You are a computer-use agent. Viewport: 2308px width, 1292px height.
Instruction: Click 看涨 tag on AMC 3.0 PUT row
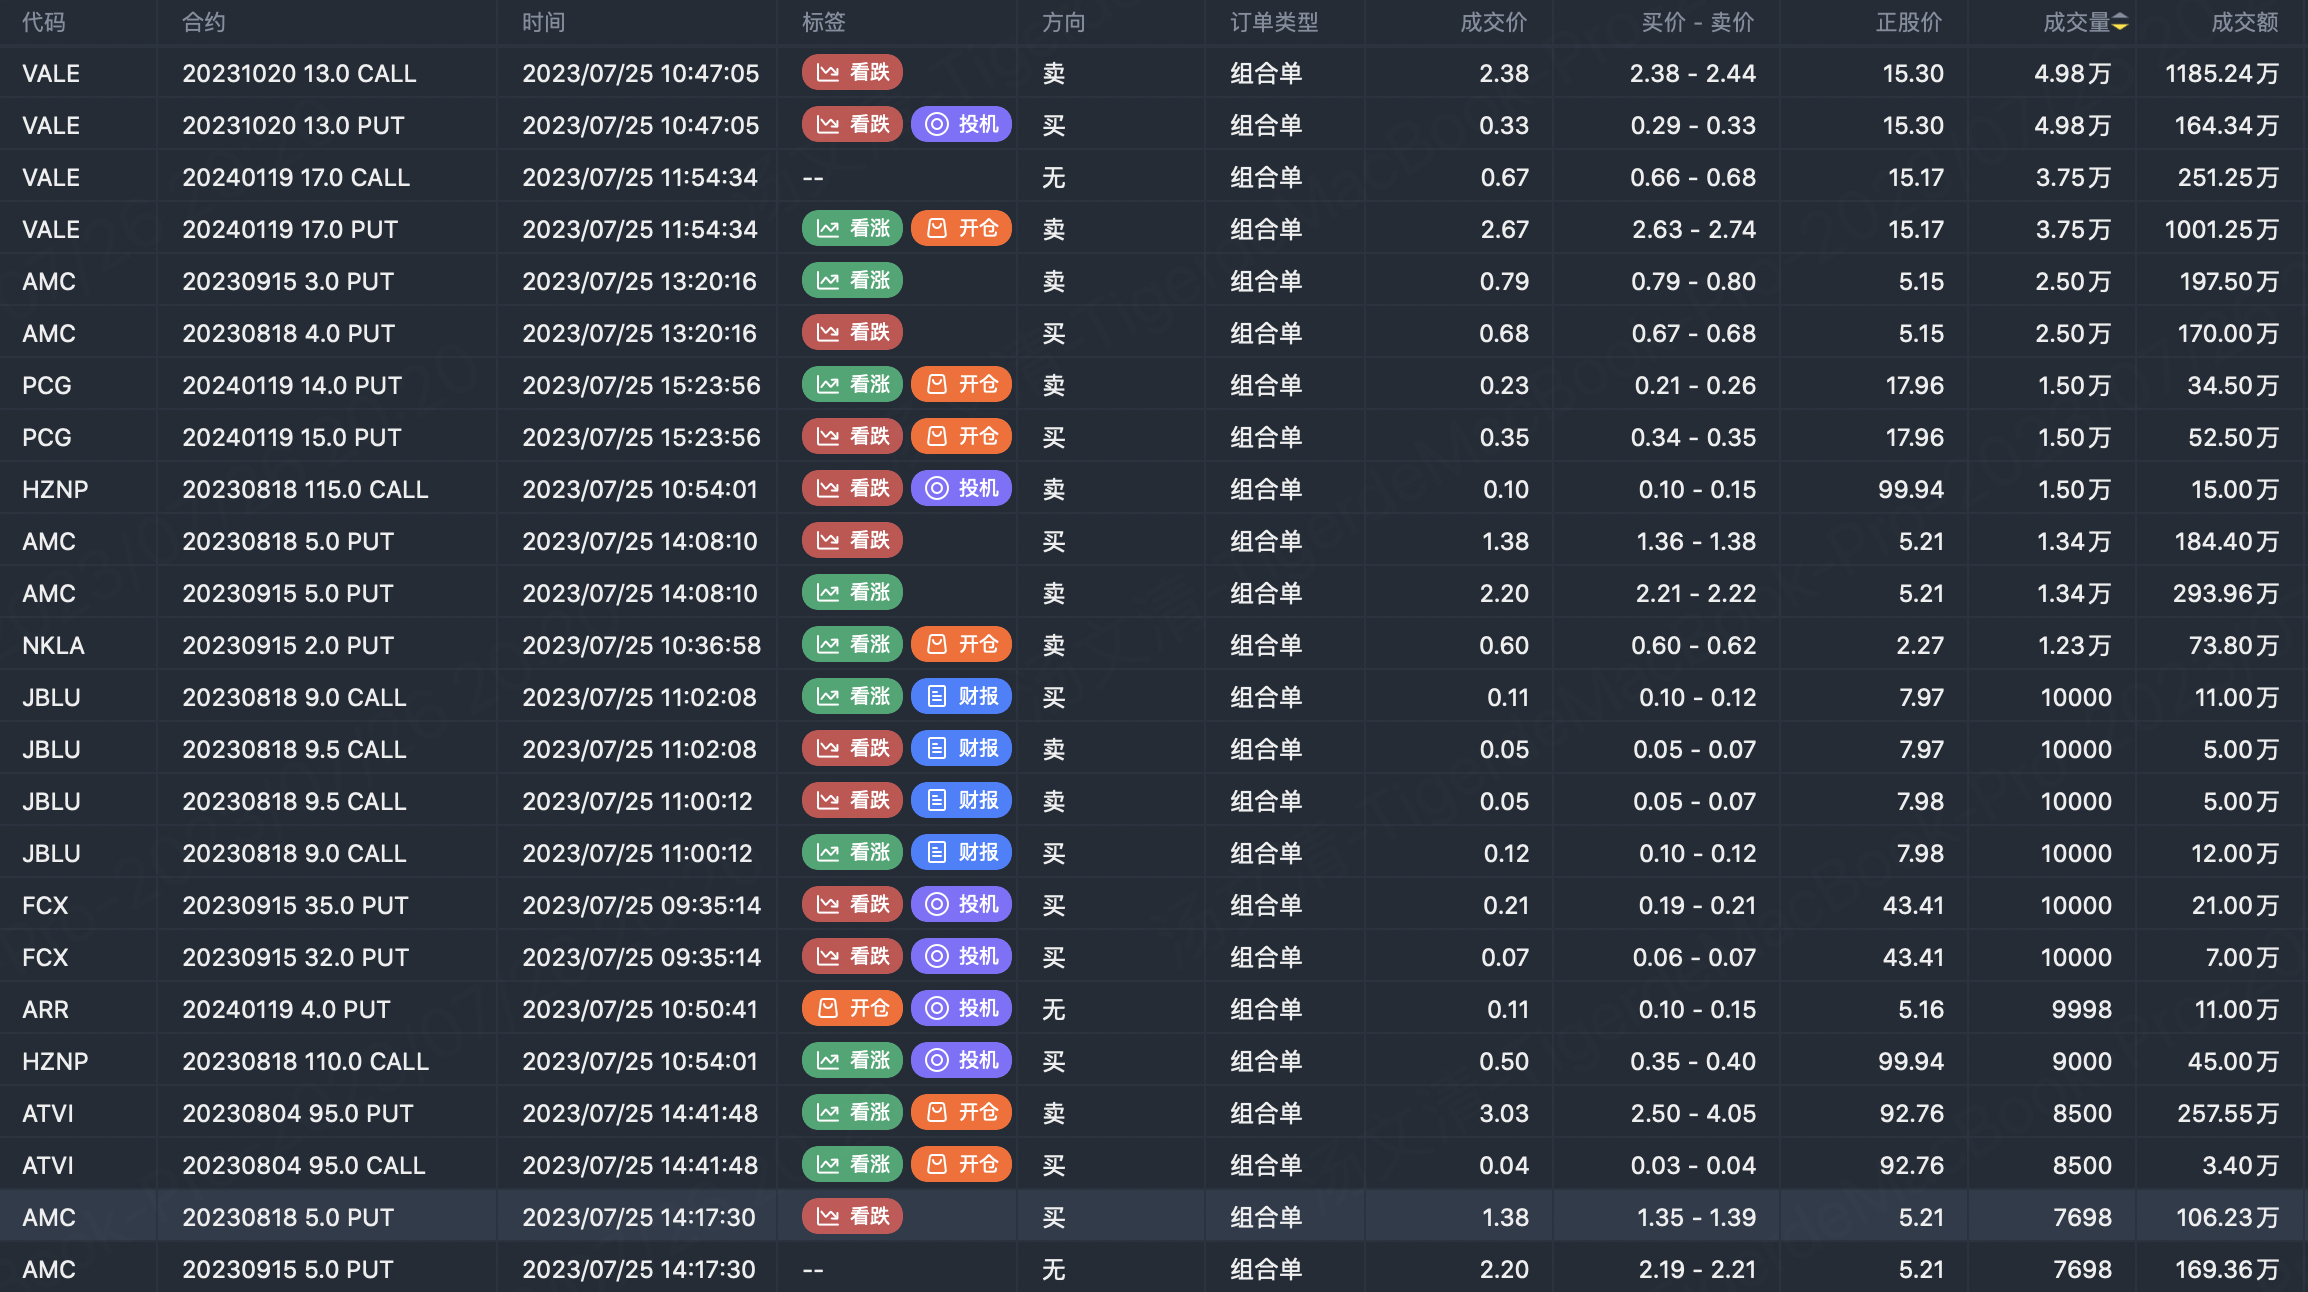[852, 280]
